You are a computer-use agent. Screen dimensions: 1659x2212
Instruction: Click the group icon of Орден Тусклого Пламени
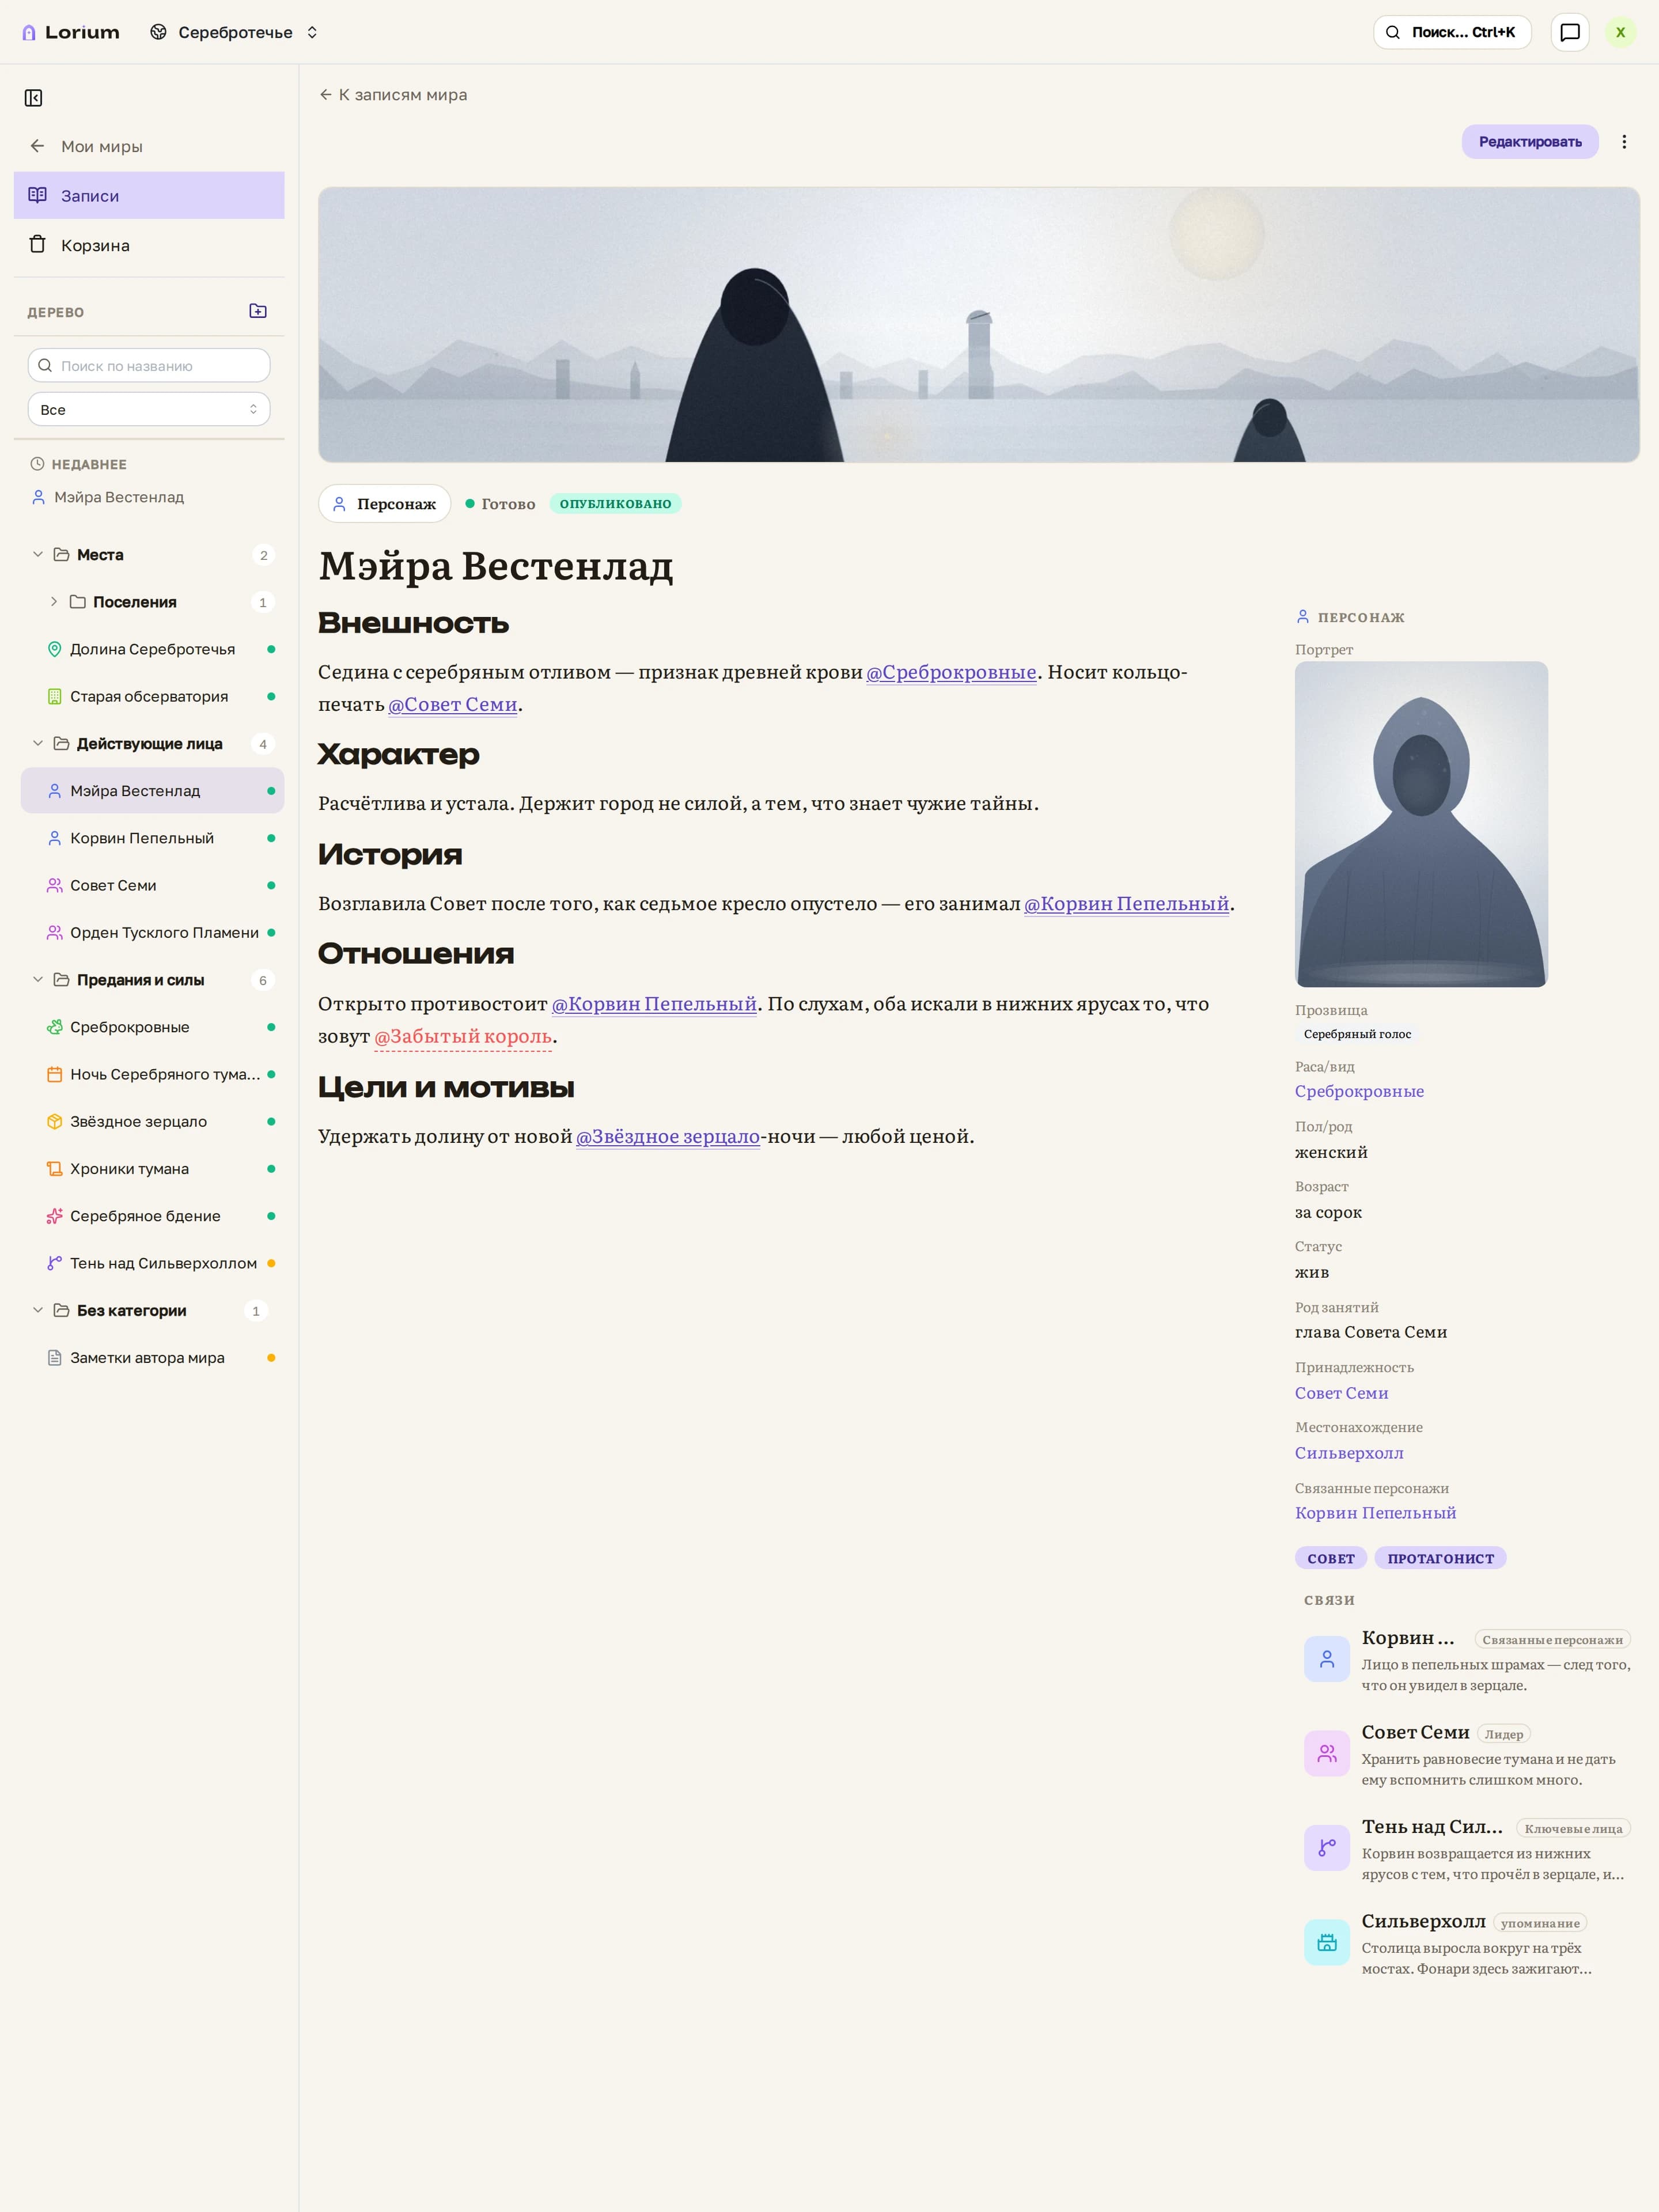(55, 933)
